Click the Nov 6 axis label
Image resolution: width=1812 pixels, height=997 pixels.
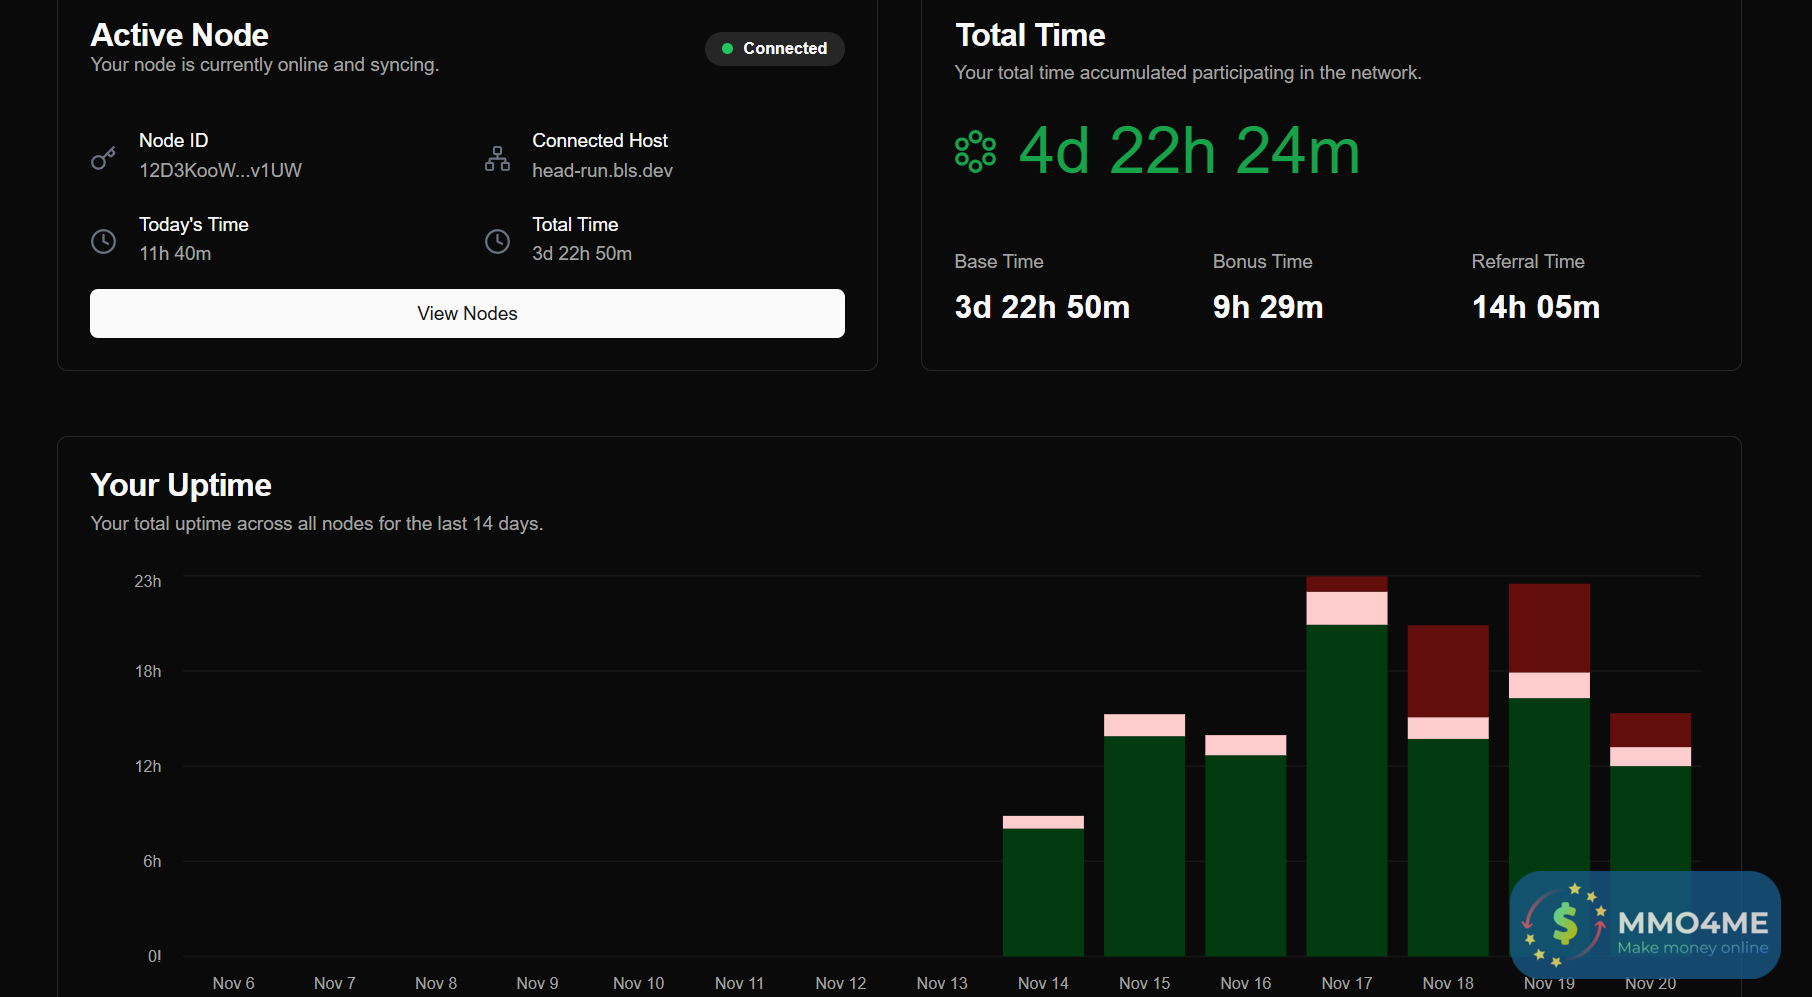tap(233, 983)
